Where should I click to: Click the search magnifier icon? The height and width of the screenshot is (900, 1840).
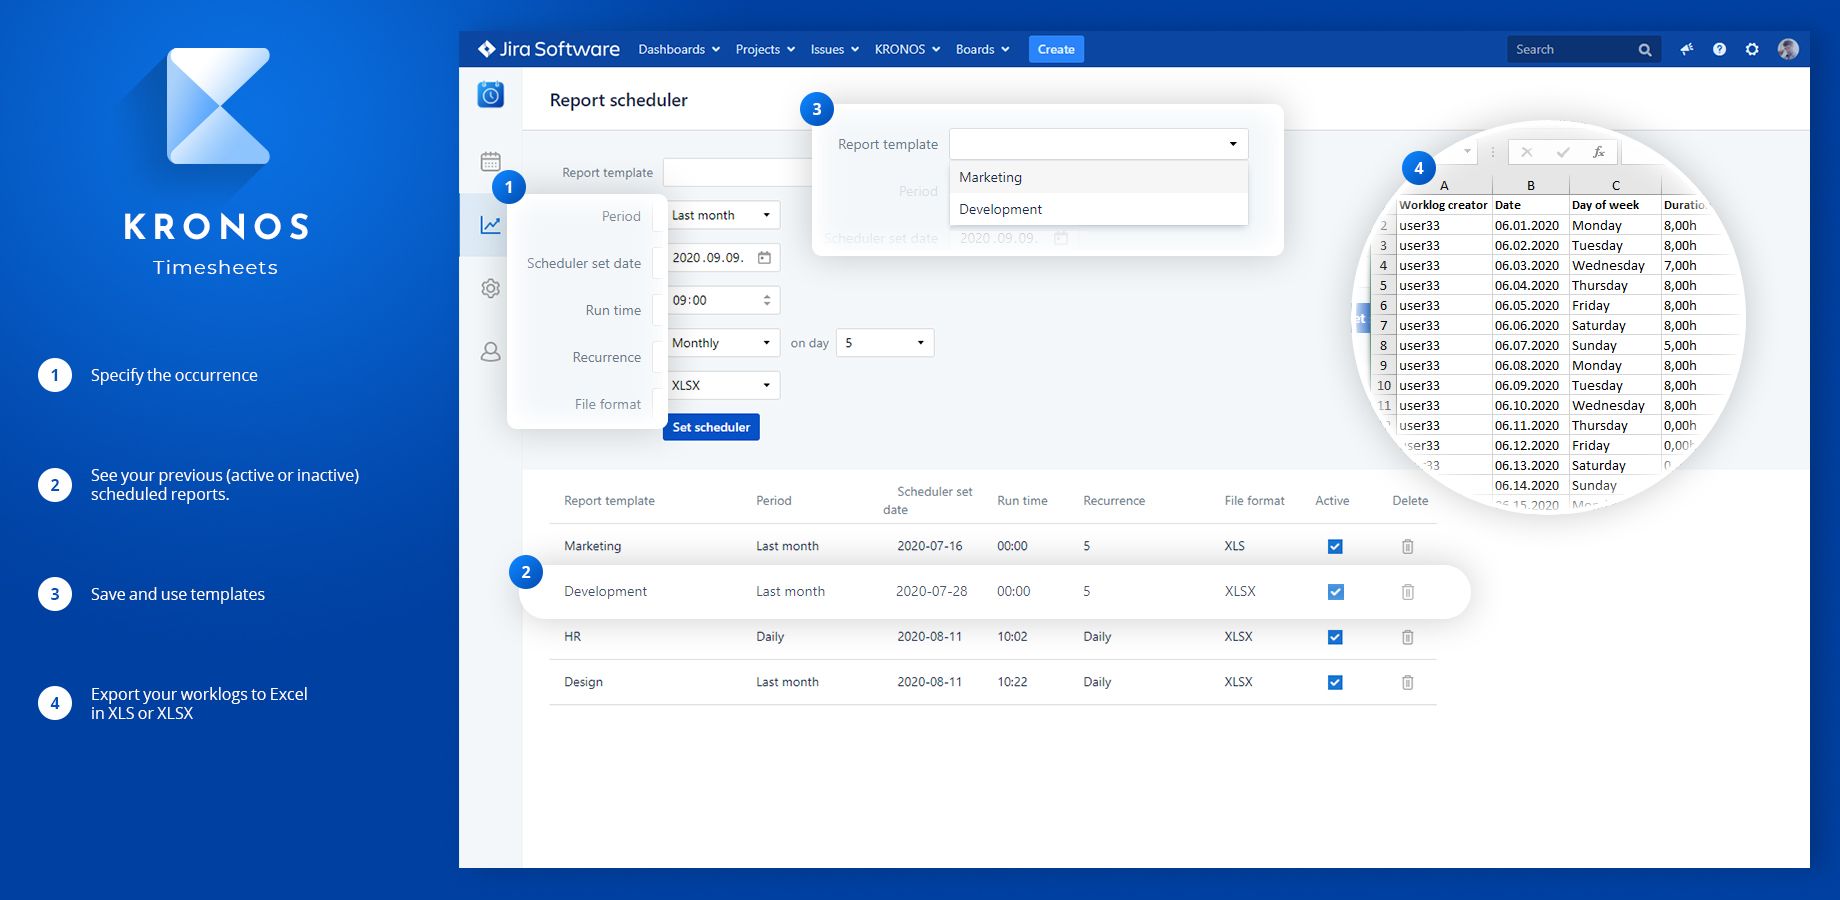pyautogui.click(x=1645, y=50)
